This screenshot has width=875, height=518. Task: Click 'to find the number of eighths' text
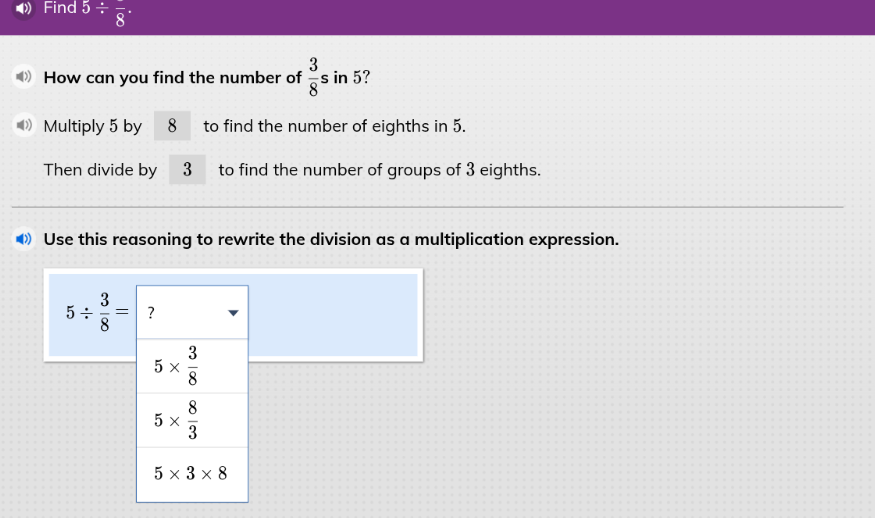(x=334, y=126)
